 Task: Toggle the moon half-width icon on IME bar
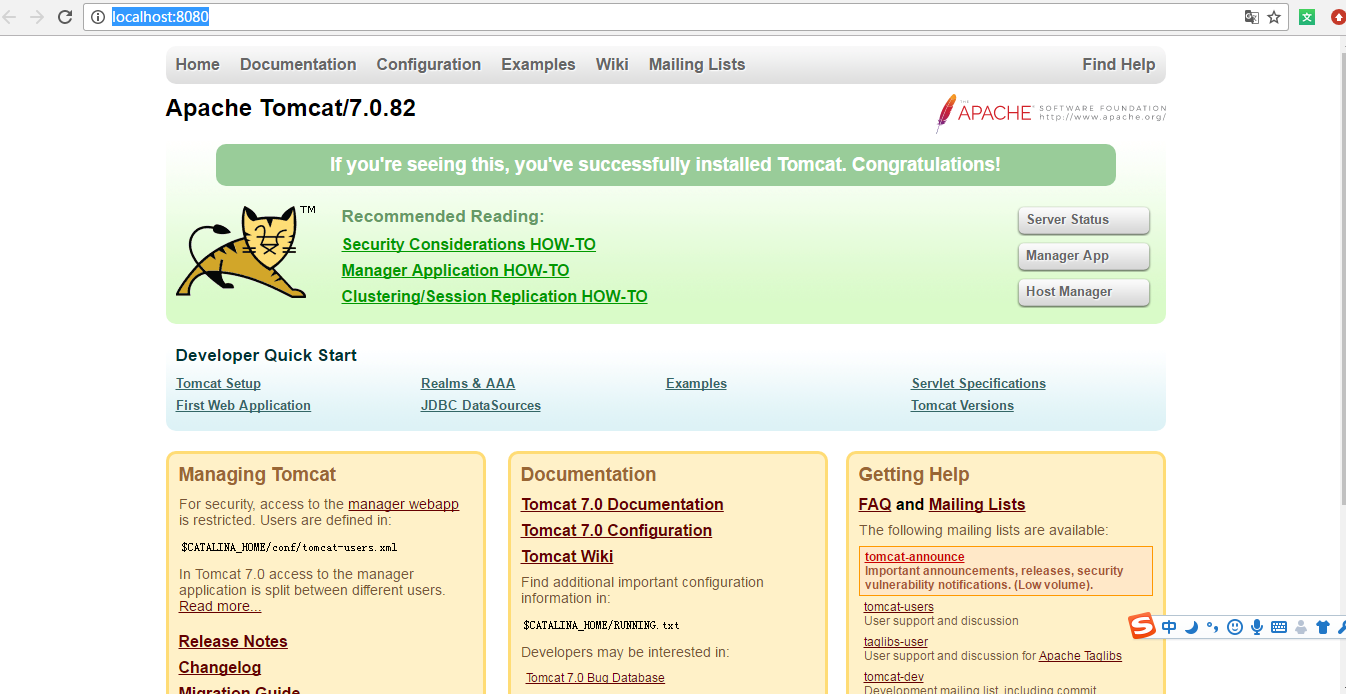[1191, 627]
